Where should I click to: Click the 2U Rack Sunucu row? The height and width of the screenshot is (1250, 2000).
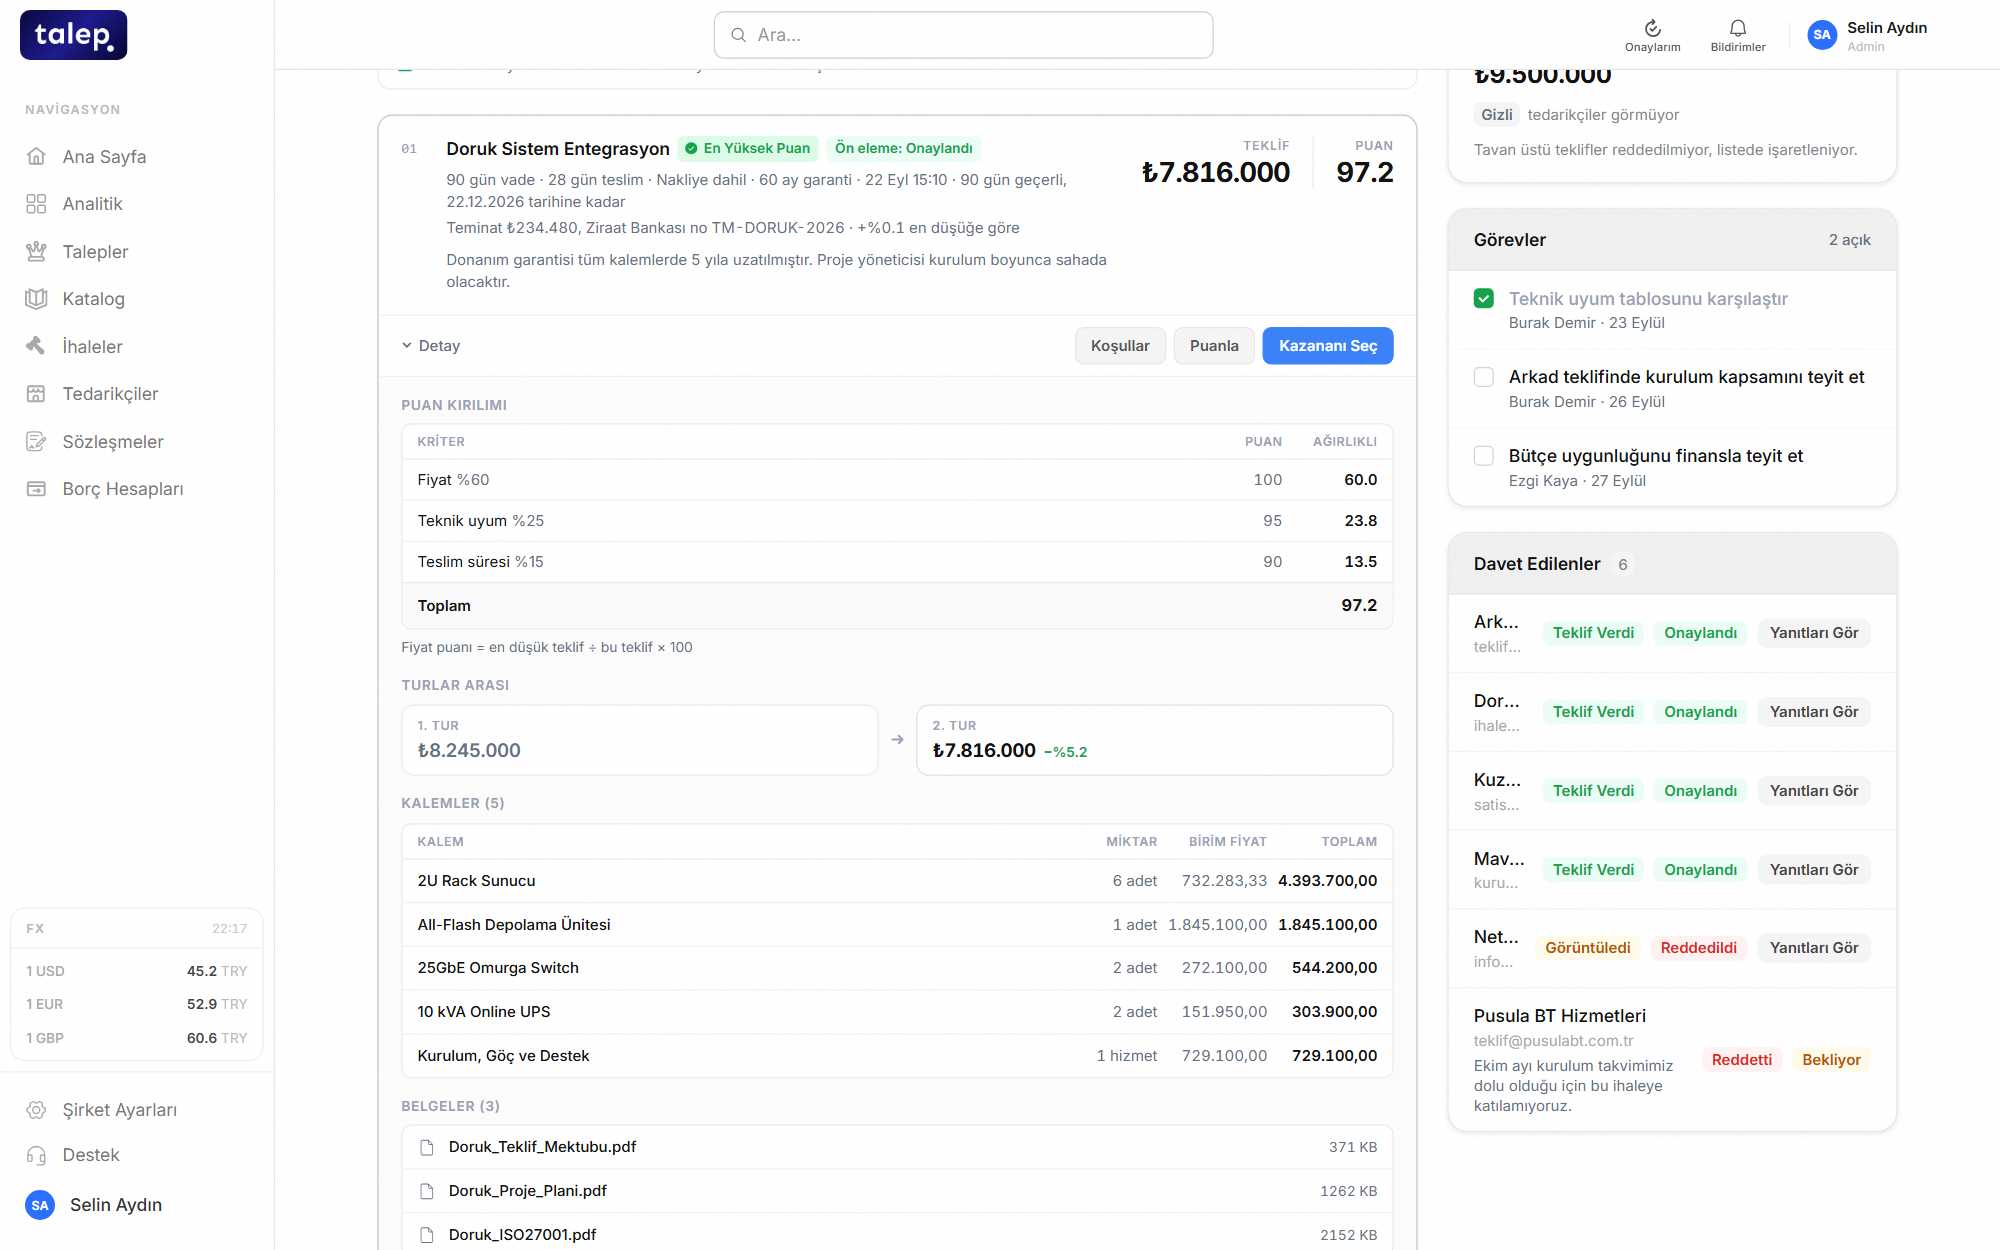[x=897, y=881]
